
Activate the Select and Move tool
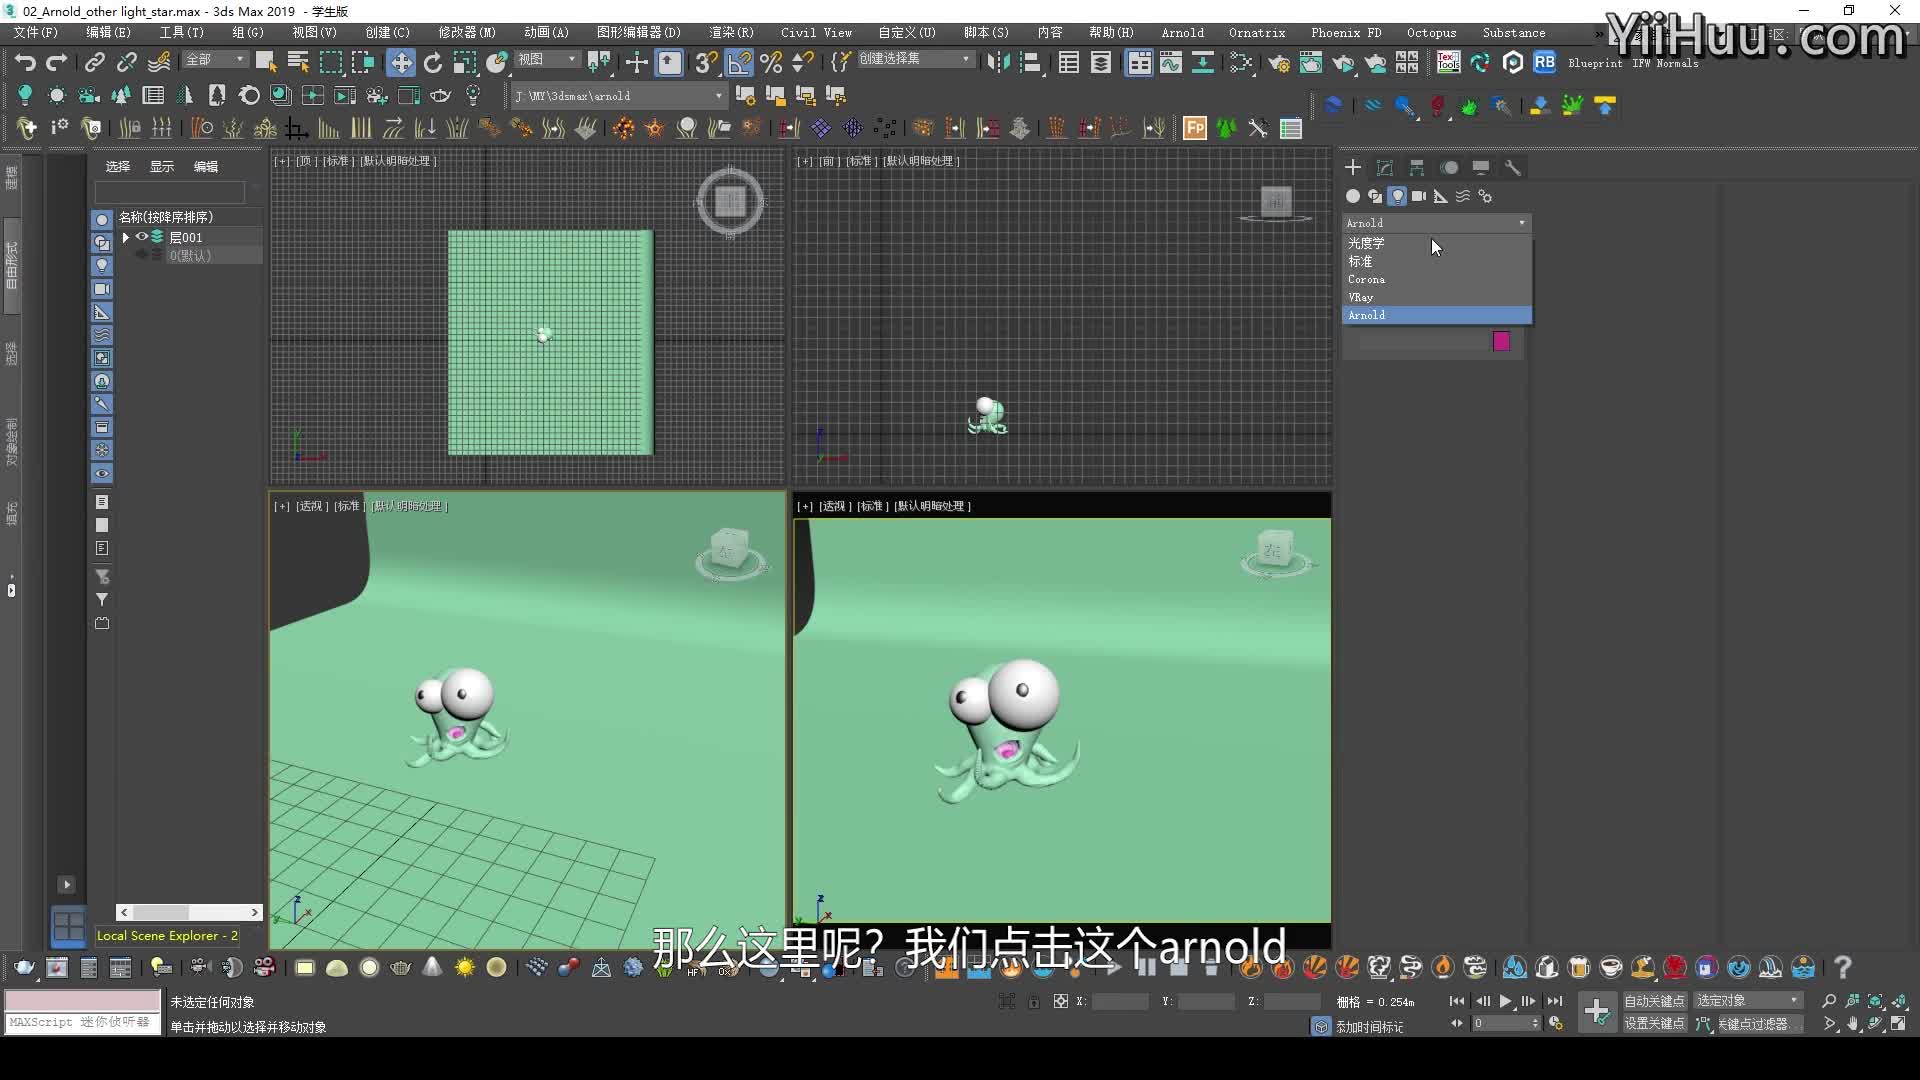point(401,62)
